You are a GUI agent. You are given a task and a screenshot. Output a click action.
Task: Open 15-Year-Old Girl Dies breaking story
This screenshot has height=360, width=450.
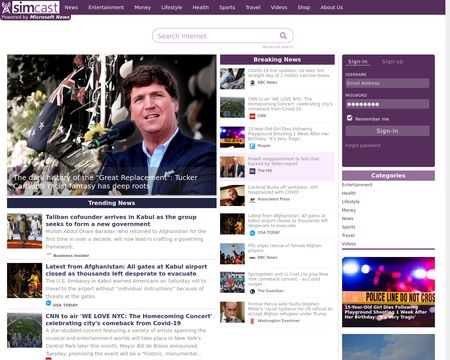pyautogui.click(x=288, y=134)
